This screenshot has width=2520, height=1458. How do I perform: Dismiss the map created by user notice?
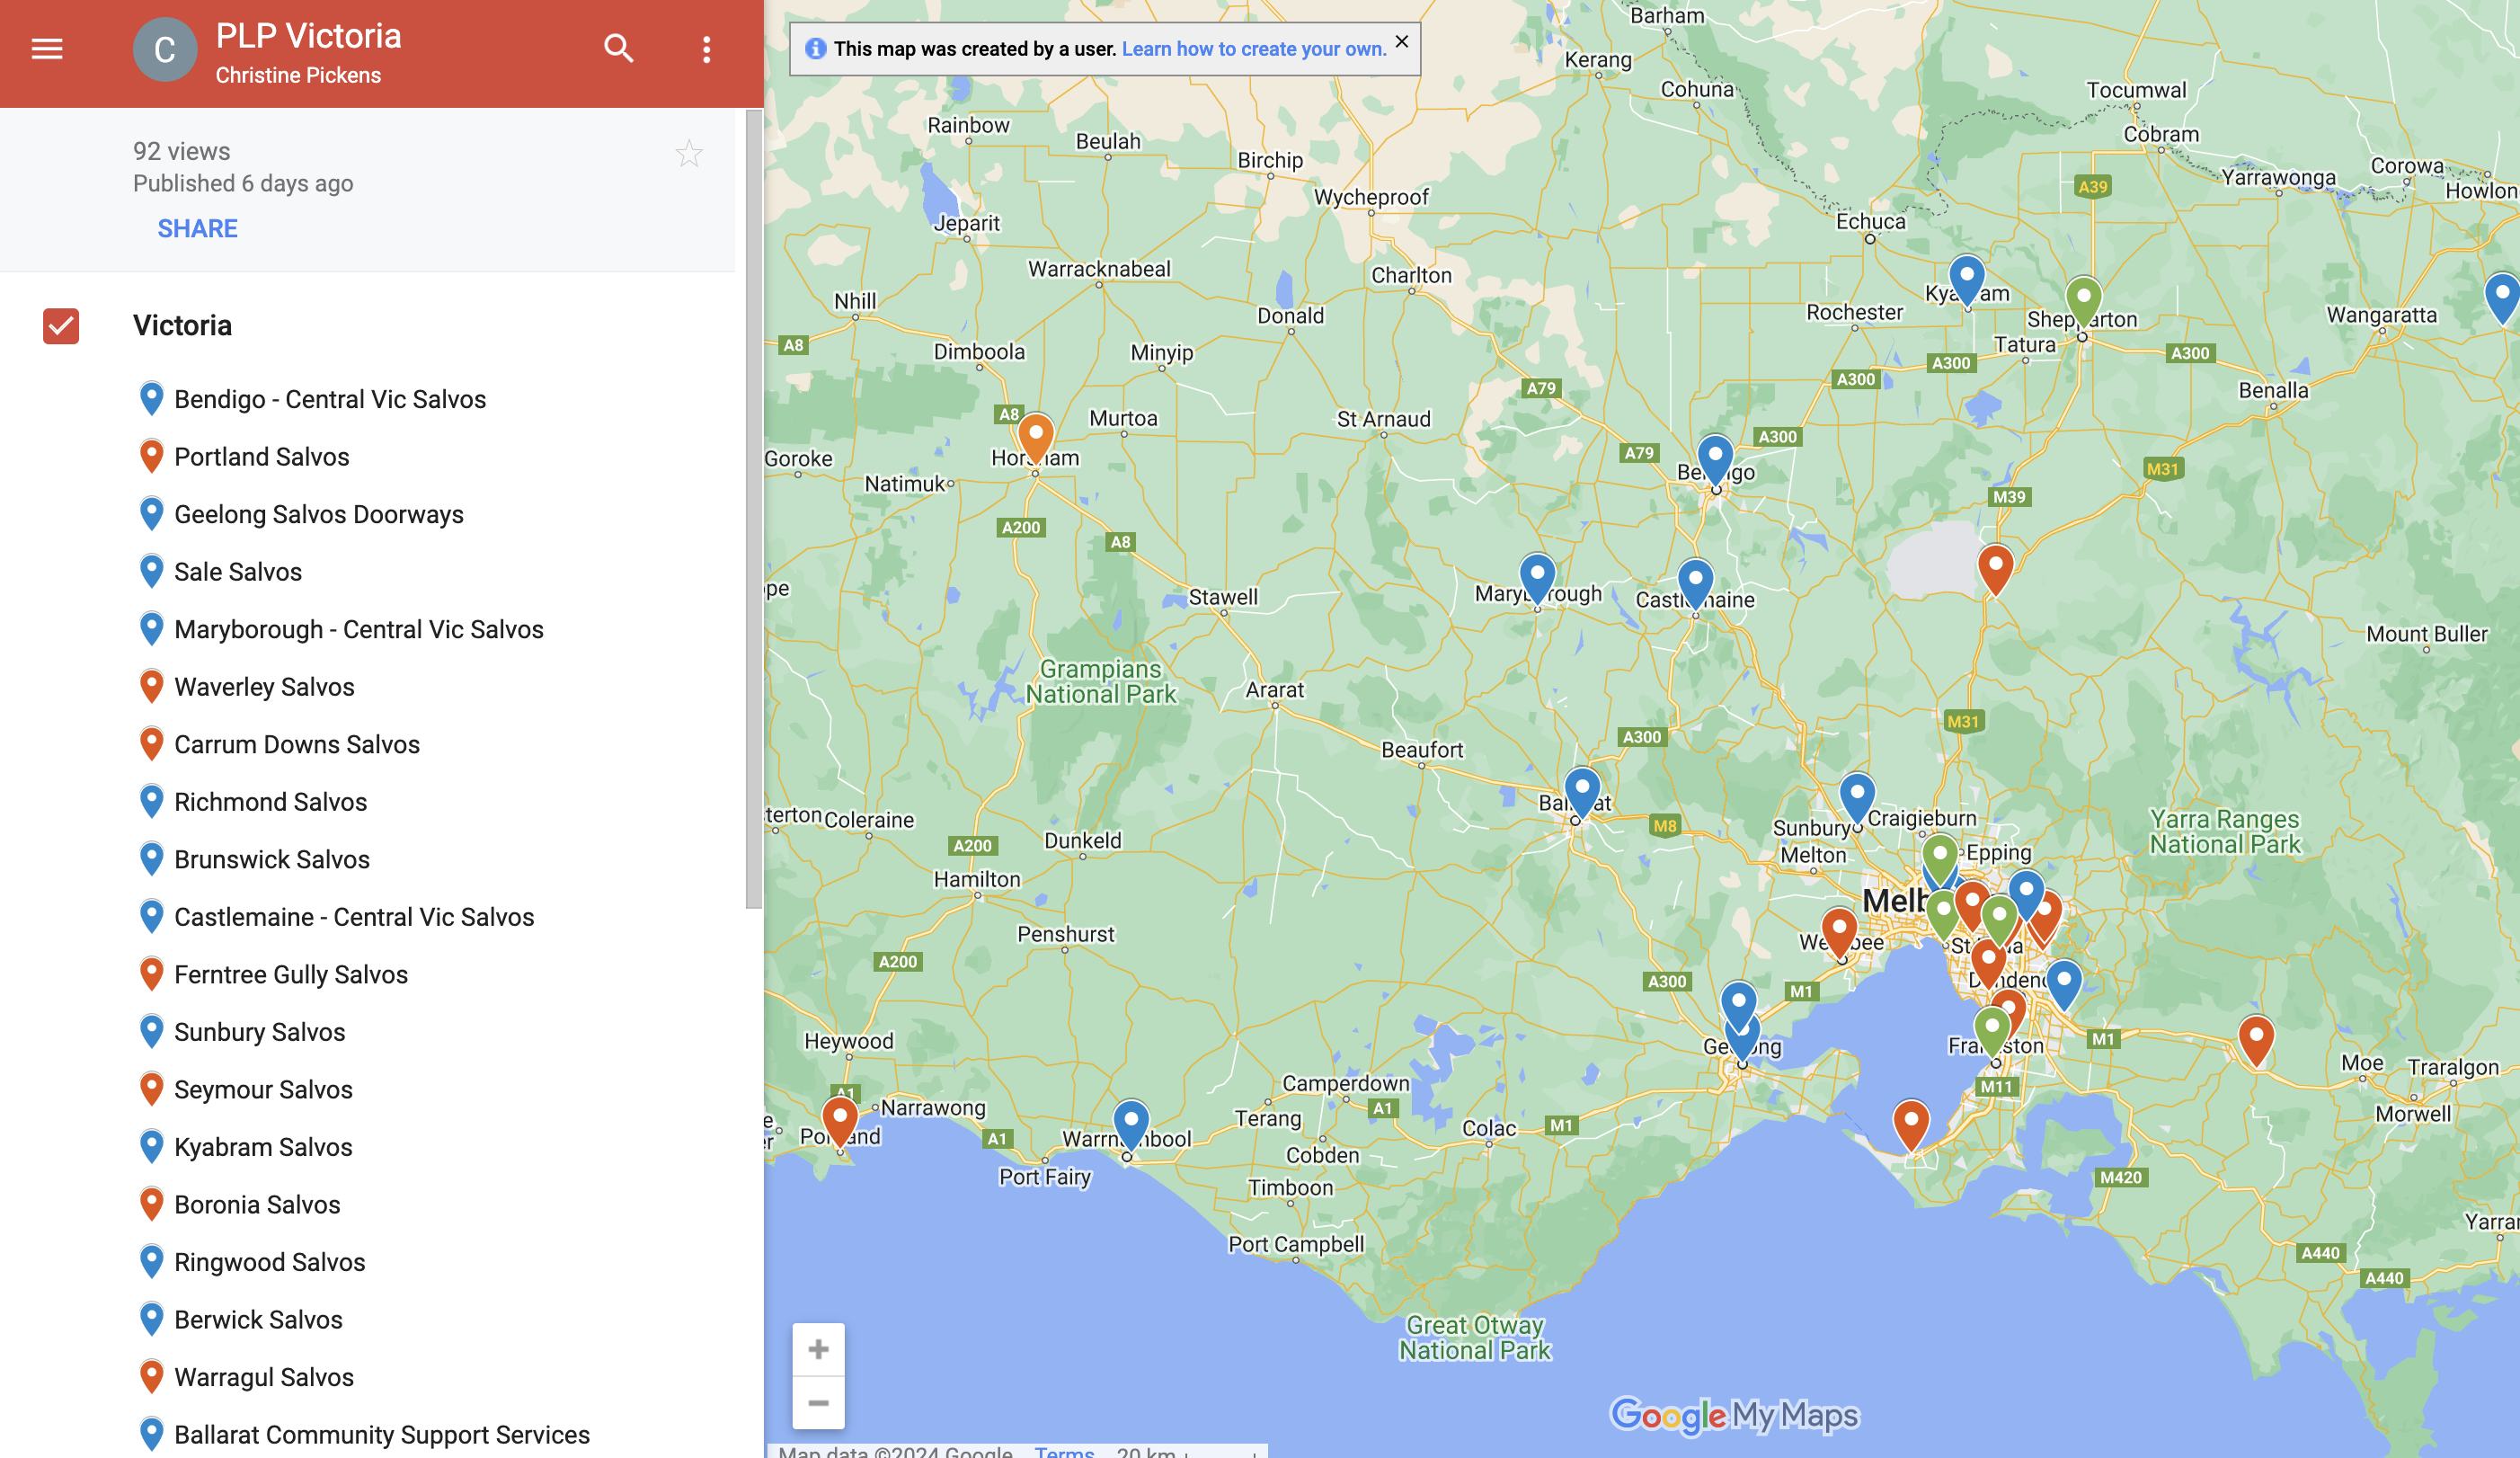(x=1402, y=42)
